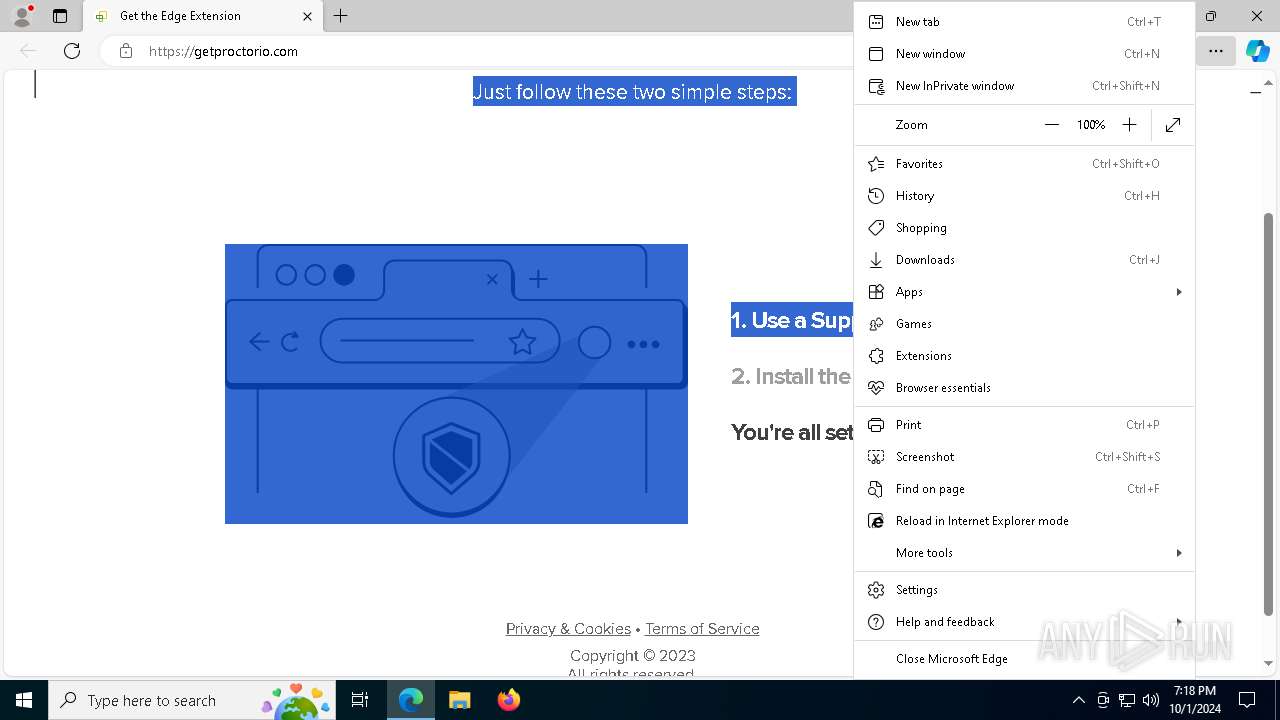Open the volume tray icon
Screen dimensions: 1280x720
pyautogui.click(x=1150, y=700)
